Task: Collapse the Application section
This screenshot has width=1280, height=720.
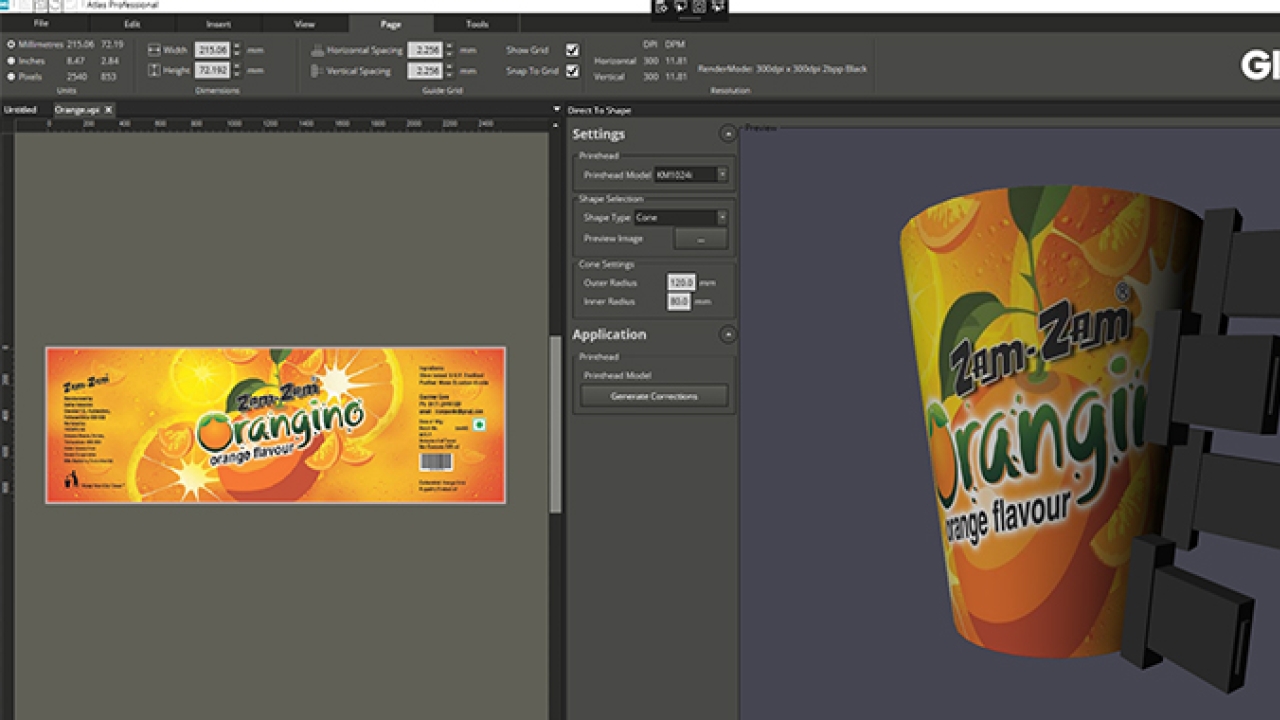Action: pyautogui.click(x=727, y=335)
